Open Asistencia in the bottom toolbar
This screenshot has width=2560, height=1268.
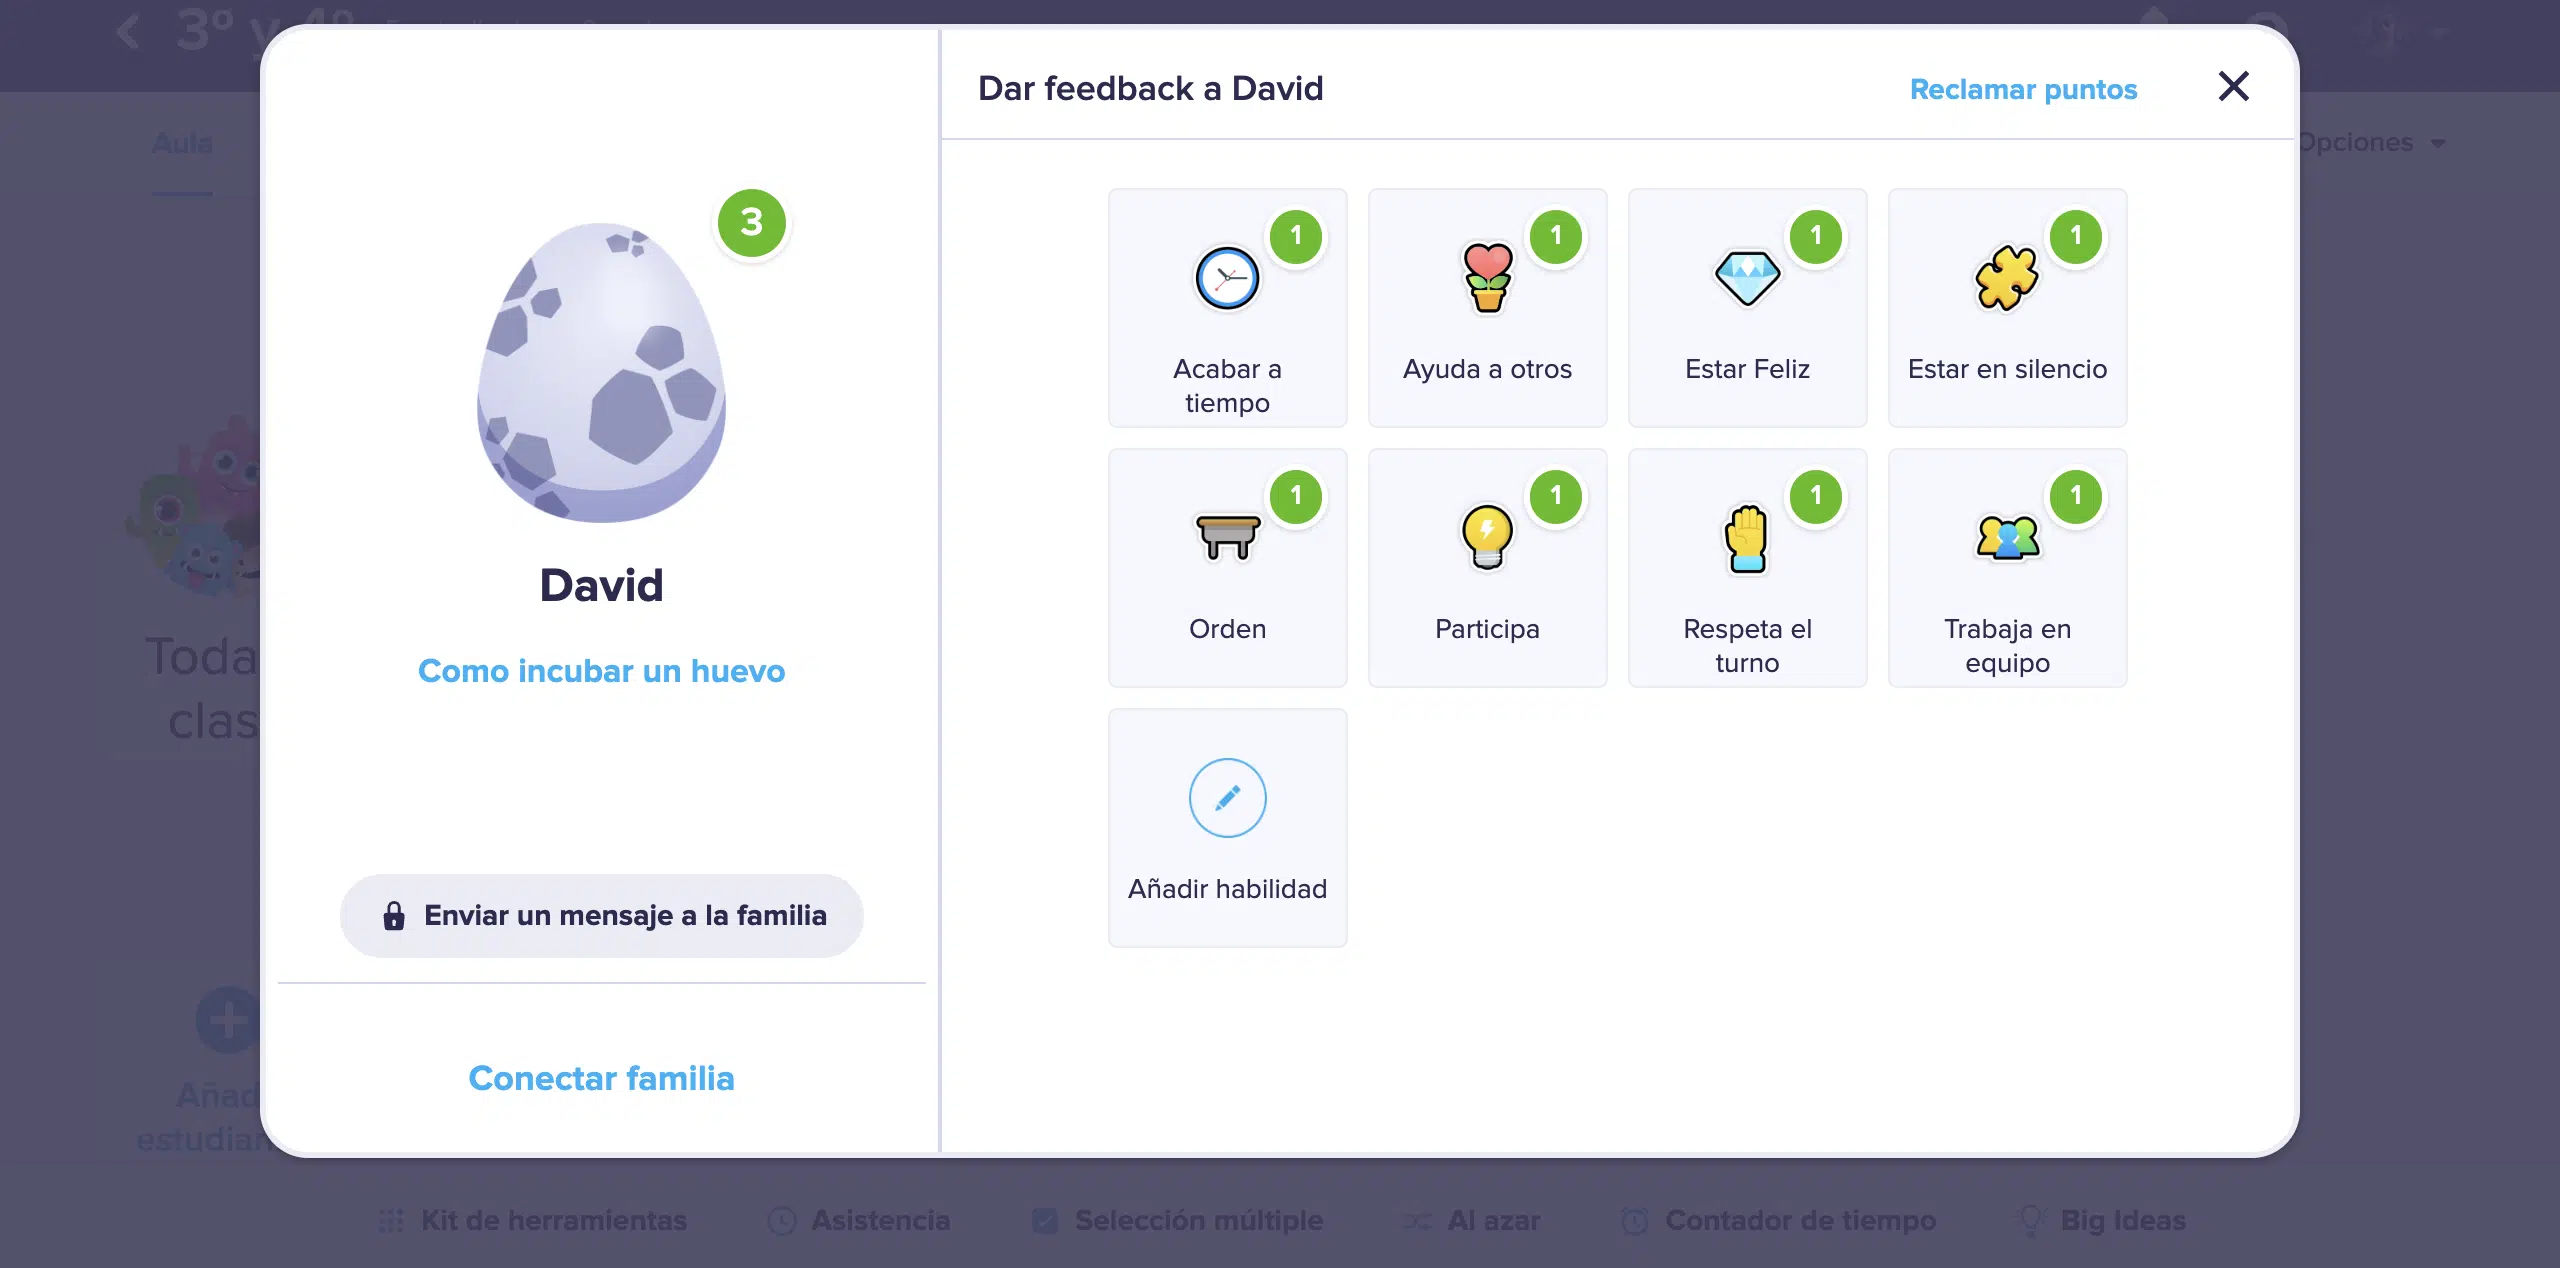(858, 1220)
